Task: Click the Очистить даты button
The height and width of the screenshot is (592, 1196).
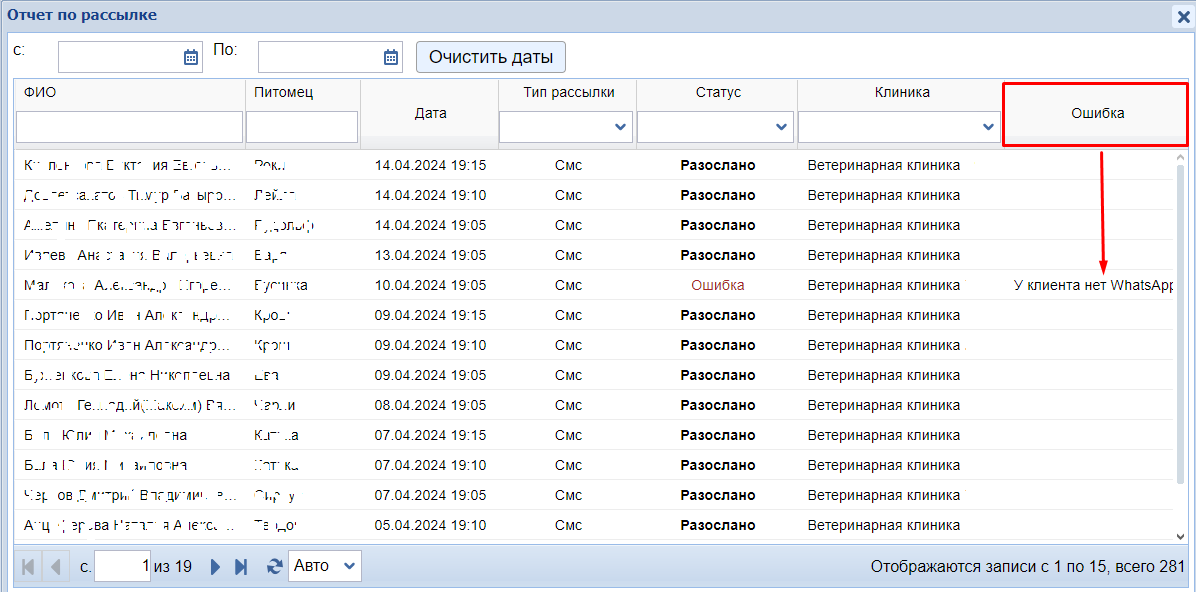Action: click(490, 57)
